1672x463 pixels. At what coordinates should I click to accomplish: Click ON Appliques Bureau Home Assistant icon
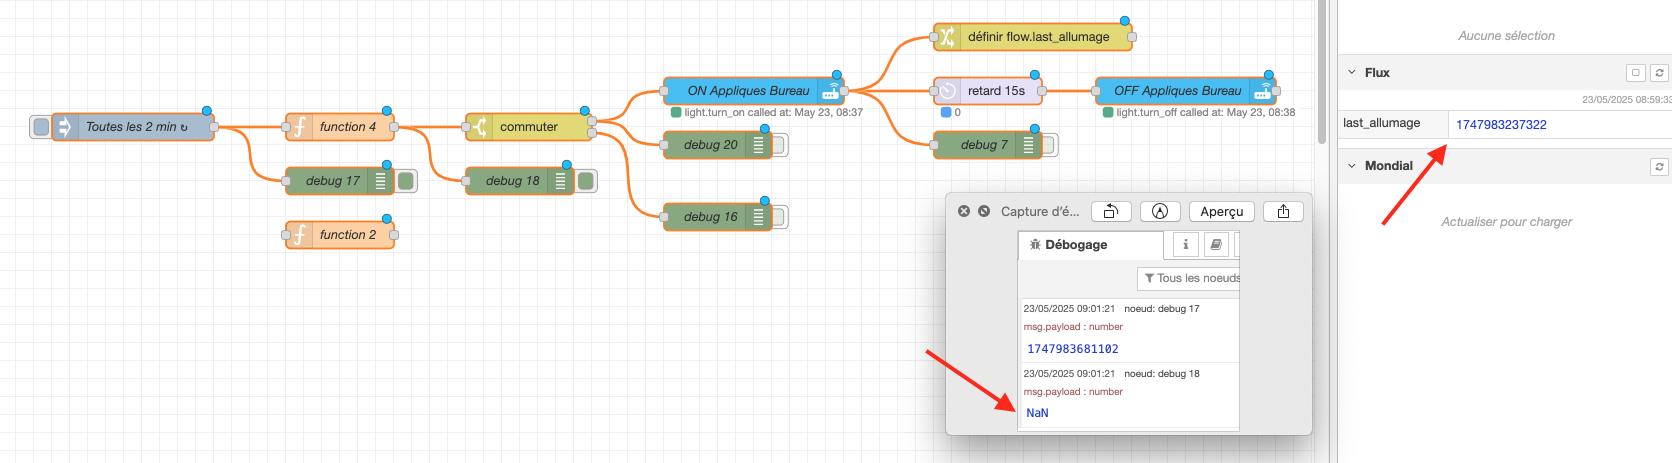click(830, 91)
